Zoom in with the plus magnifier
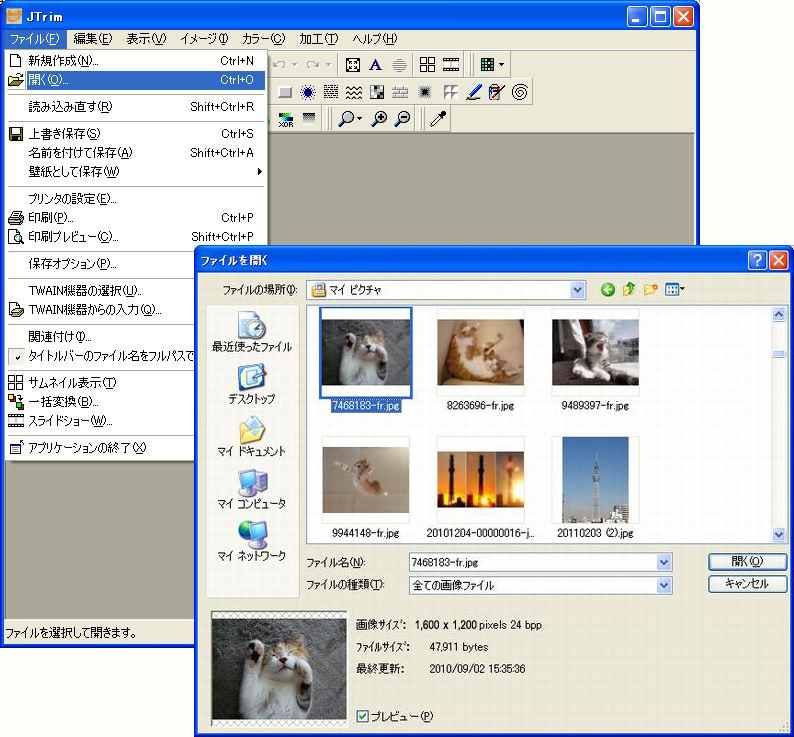This screenshot has width=794, height=737. click(379, 119)
